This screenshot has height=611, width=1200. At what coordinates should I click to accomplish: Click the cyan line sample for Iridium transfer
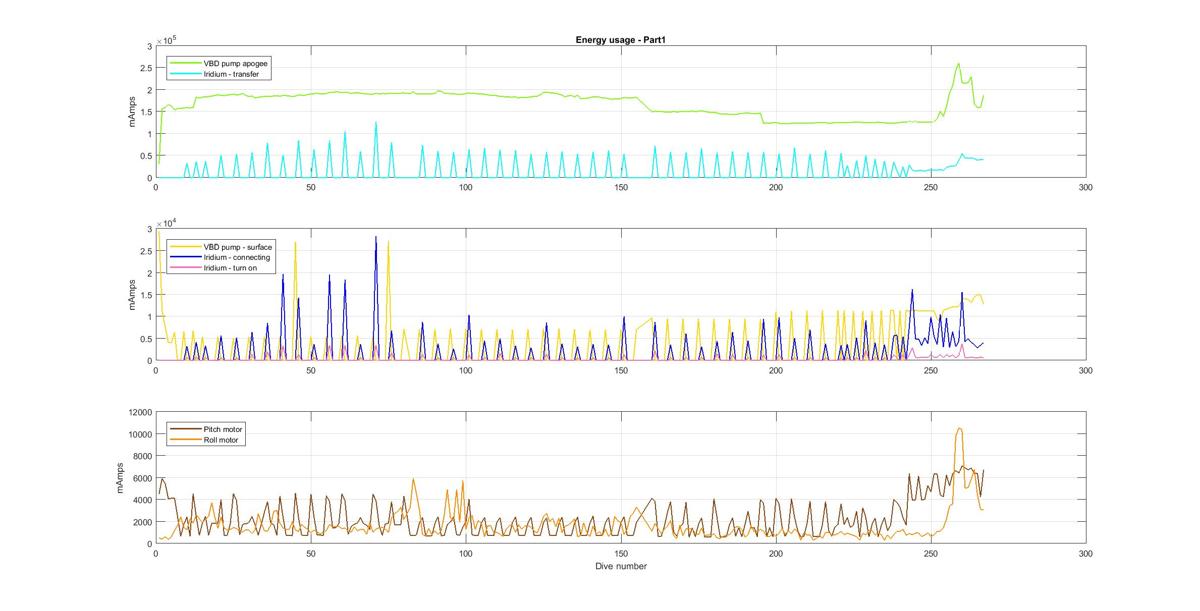pyautogui.click(x=186, y=75)
